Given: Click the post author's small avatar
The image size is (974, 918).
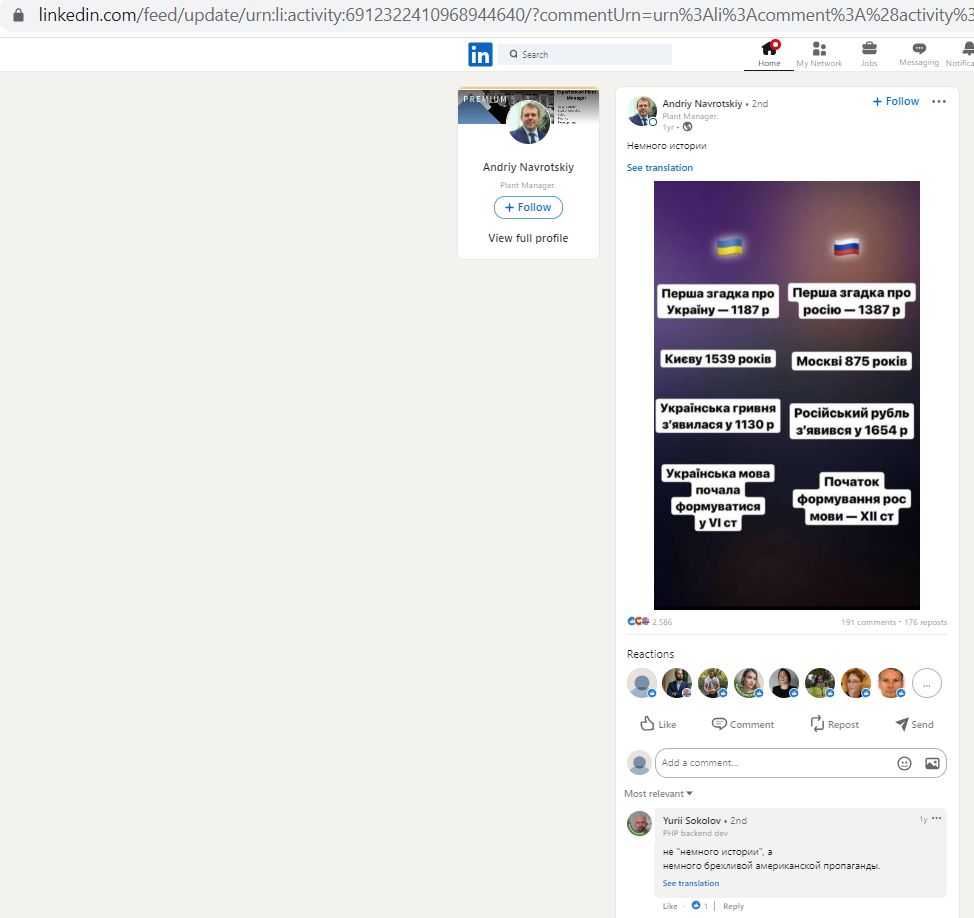Looking at the screenshot, I should pyautogui.click(x=642, y=112).
